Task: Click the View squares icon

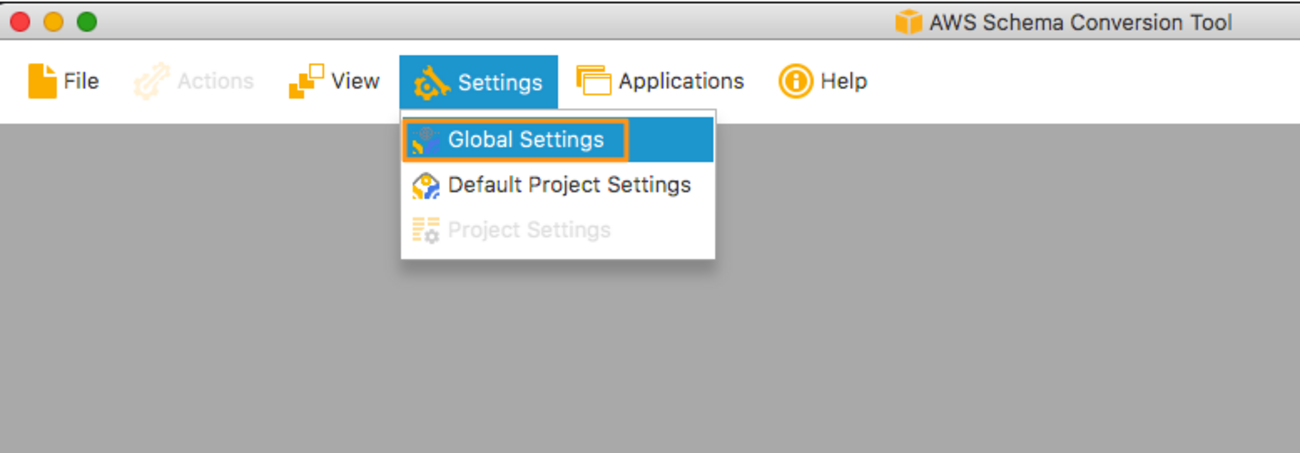Action: pos(306,81)
